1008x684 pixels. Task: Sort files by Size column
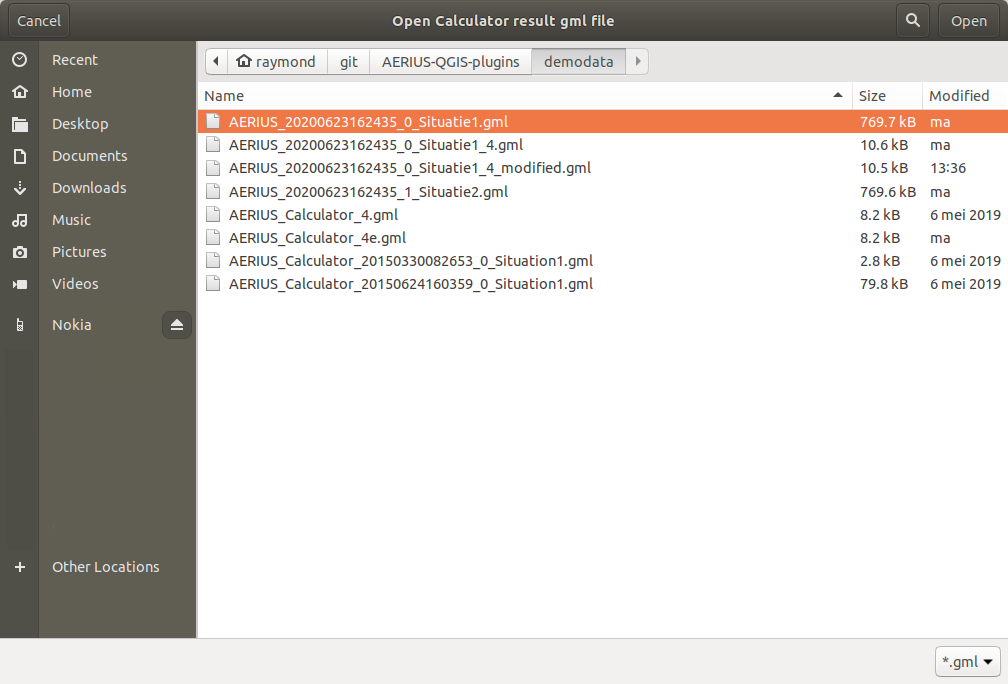tap(872, 96)
